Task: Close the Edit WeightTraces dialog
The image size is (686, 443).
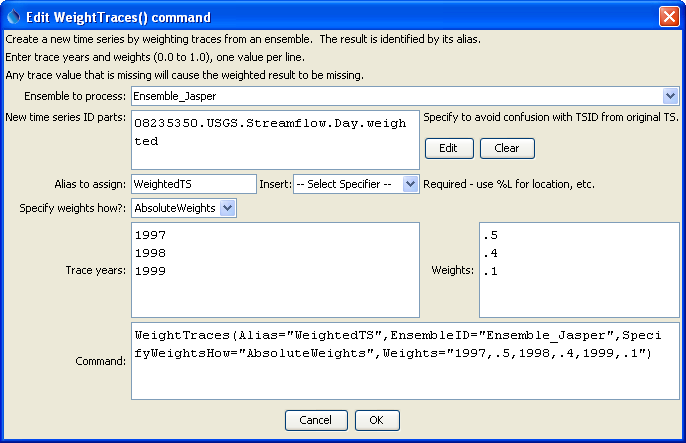Action: pyautogui.click(x=668, y=15)
